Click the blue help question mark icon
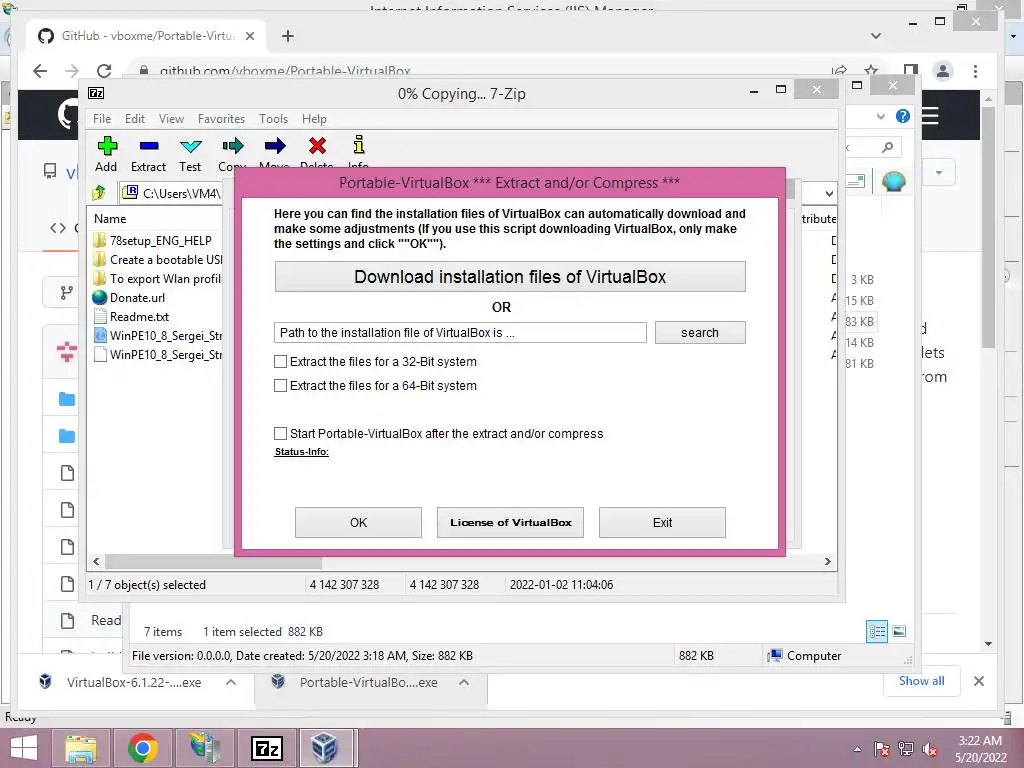Screen dimensions: 1024x768 coord(903,116)
